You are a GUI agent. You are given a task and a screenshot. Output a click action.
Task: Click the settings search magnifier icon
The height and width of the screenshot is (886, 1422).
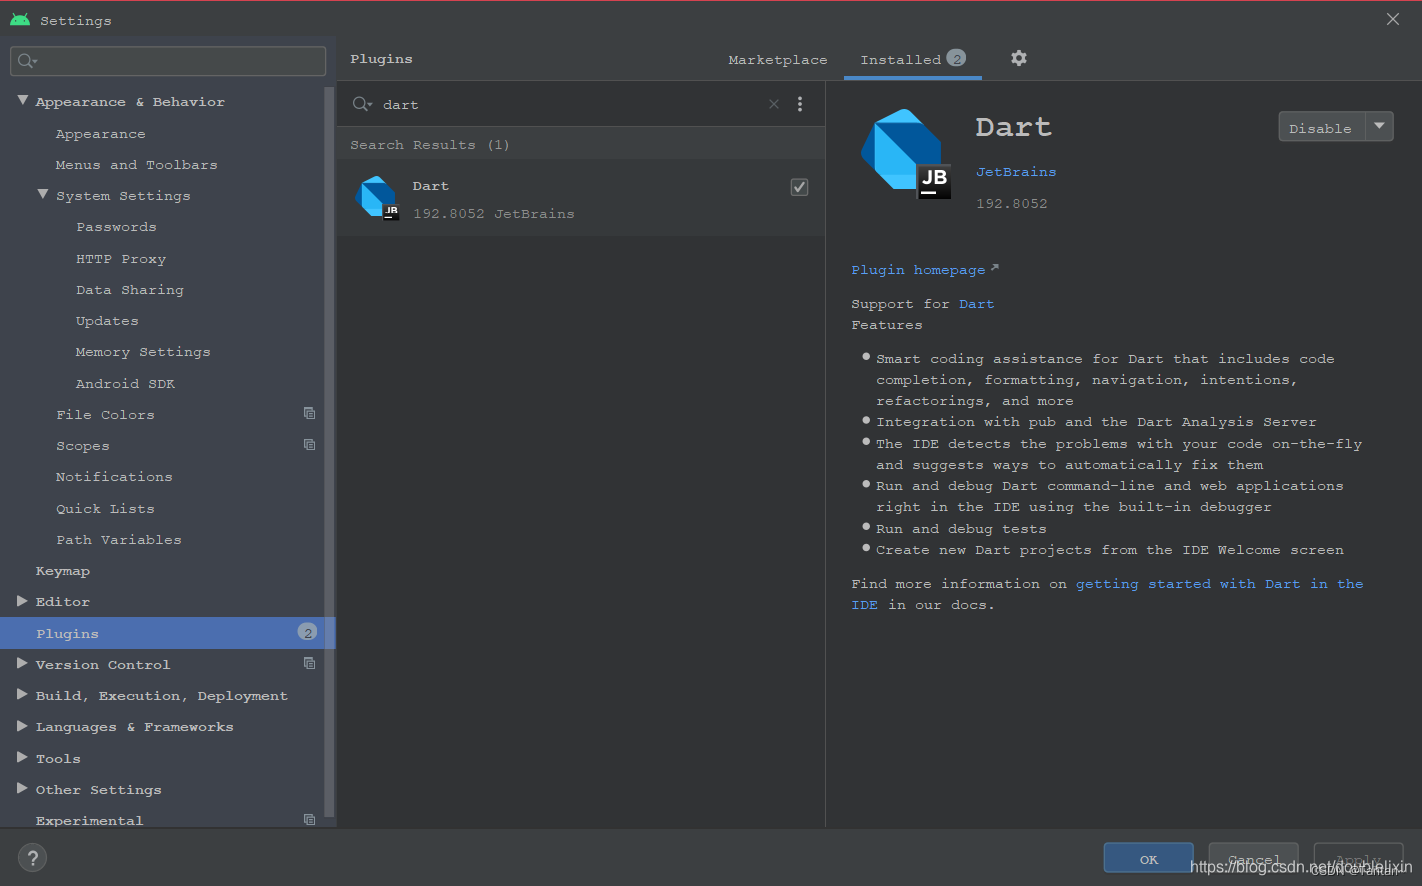(27, 61)
